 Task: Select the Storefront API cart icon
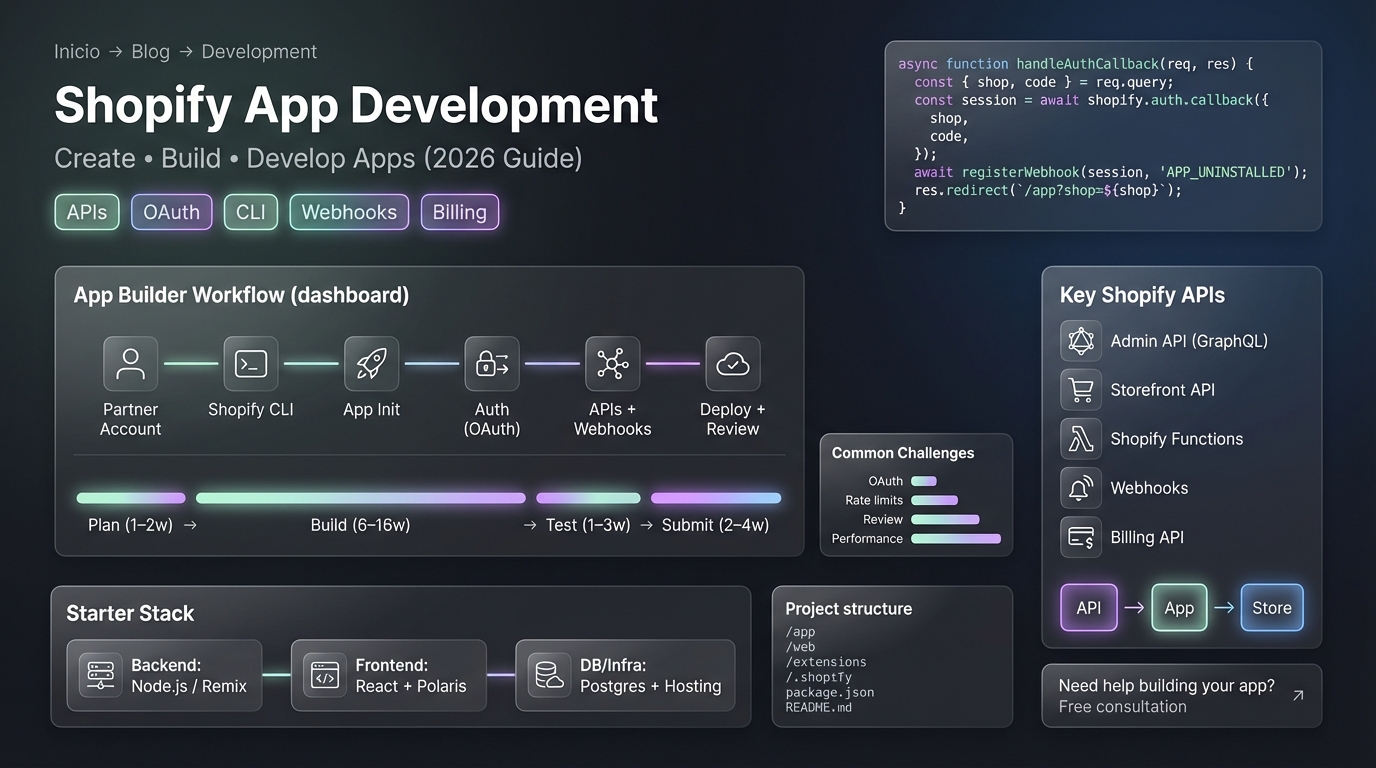pos(1080,390)
